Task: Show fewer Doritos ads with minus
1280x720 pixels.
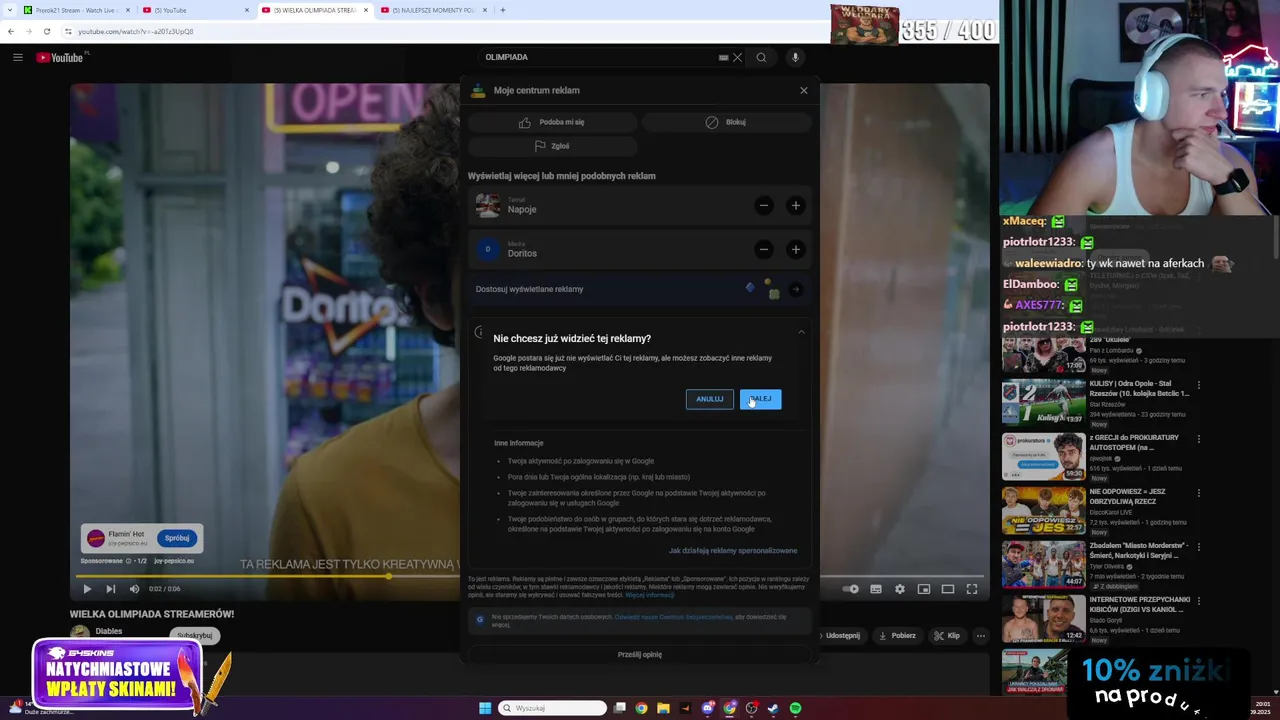Action: [x=763, y=250]
